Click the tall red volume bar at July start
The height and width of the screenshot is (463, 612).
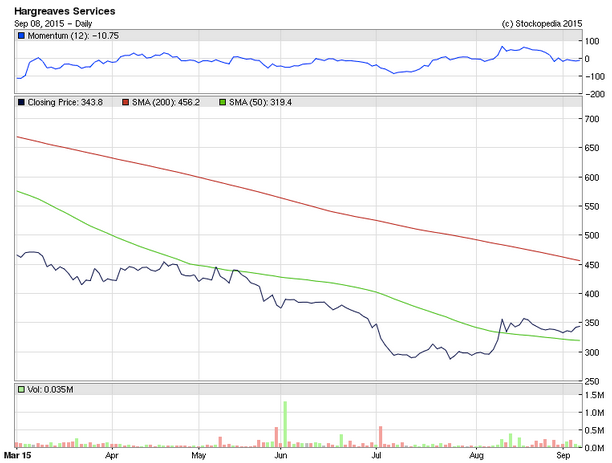(381, 437)
